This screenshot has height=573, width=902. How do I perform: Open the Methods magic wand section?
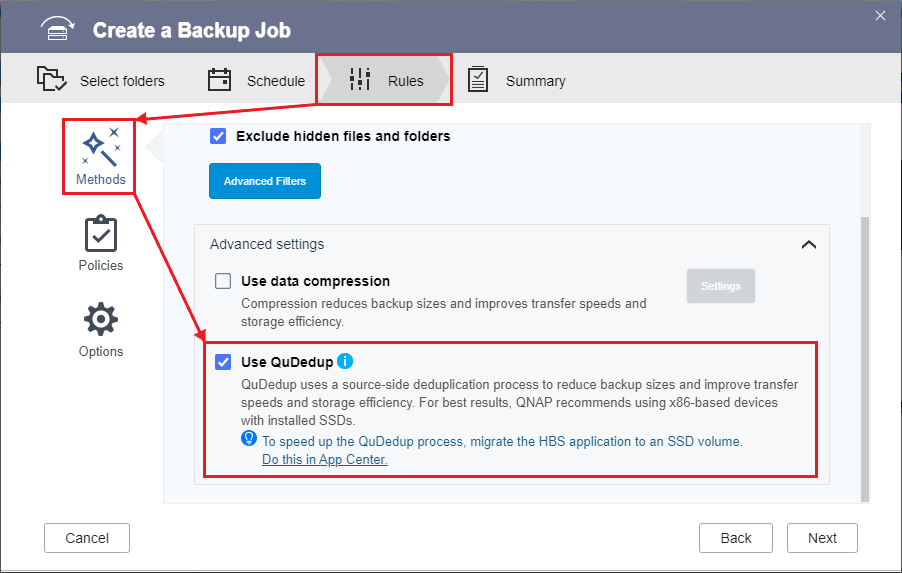pos(101,156)
